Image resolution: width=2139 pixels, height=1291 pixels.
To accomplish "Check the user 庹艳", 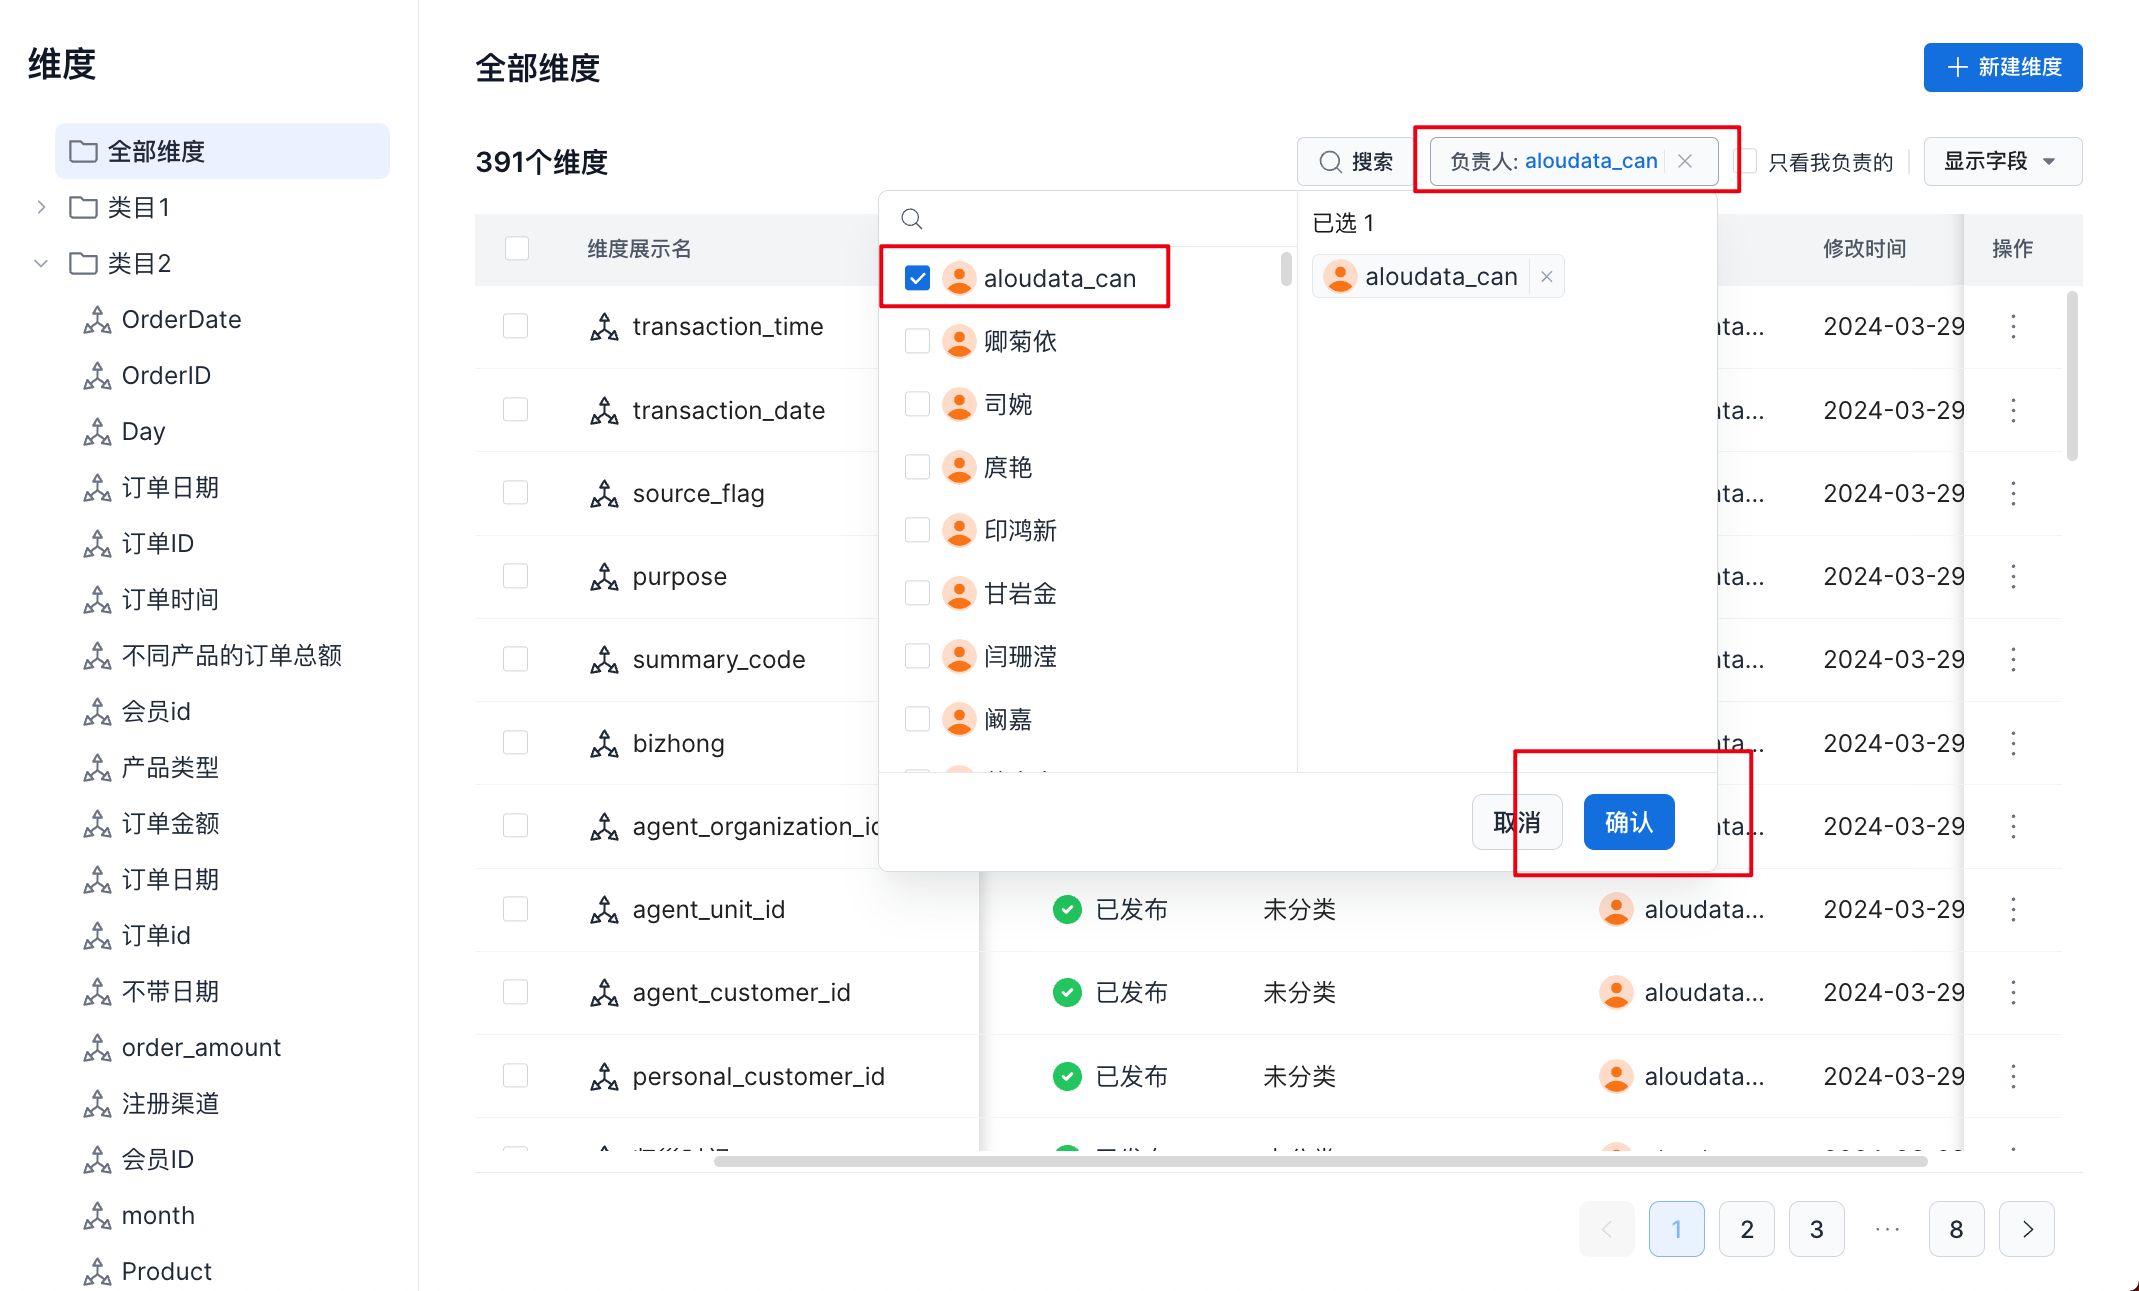I will (917, 467).
